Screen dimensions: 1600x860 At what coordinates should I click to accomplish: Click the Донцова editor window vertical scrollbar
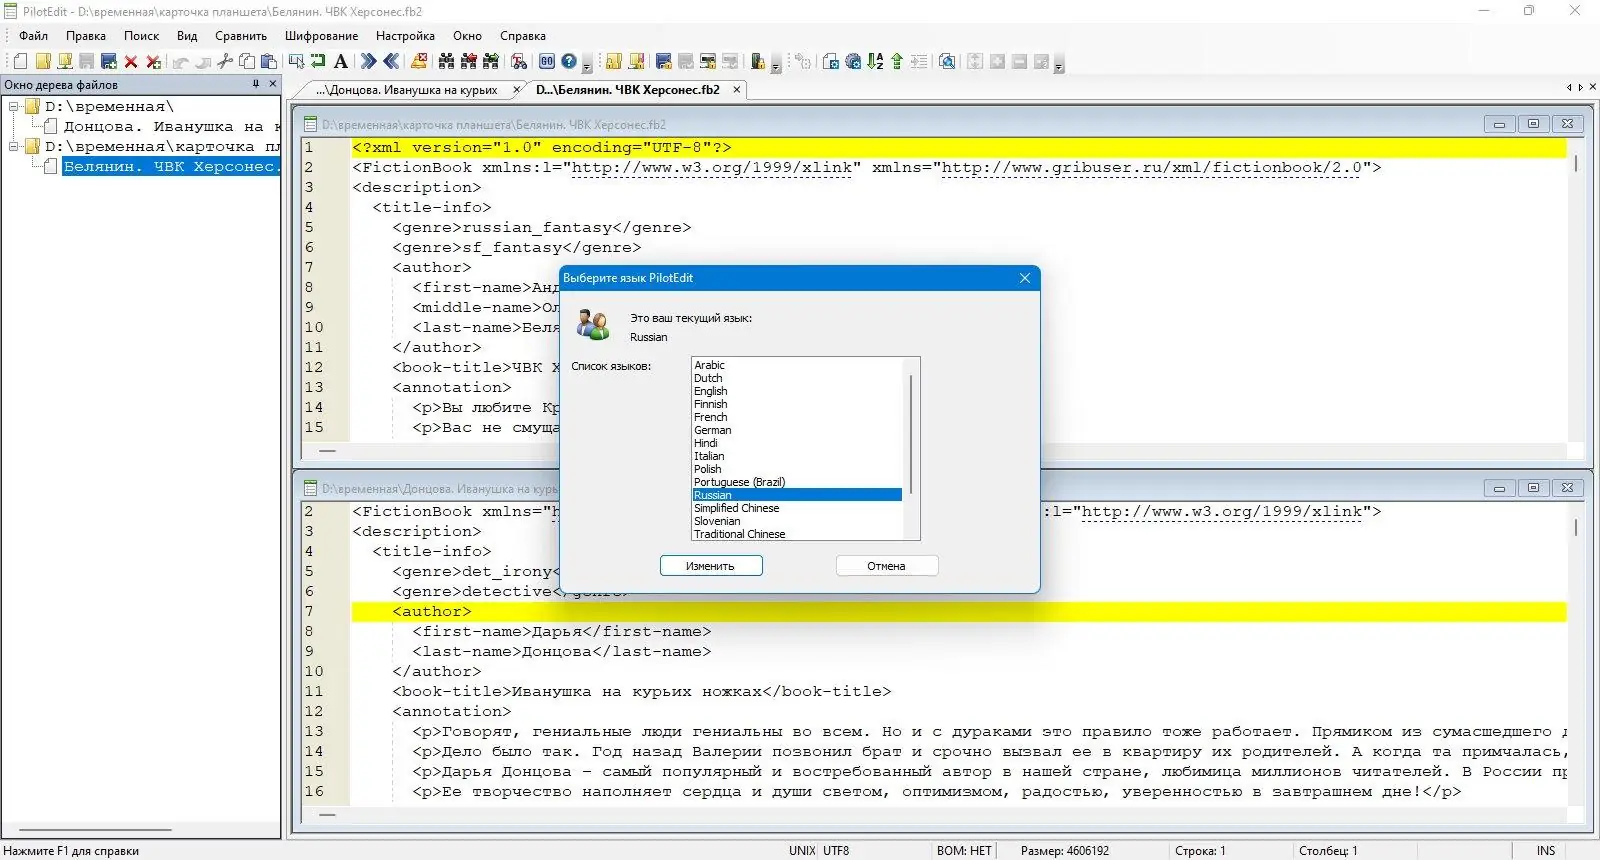(1576, 654)
